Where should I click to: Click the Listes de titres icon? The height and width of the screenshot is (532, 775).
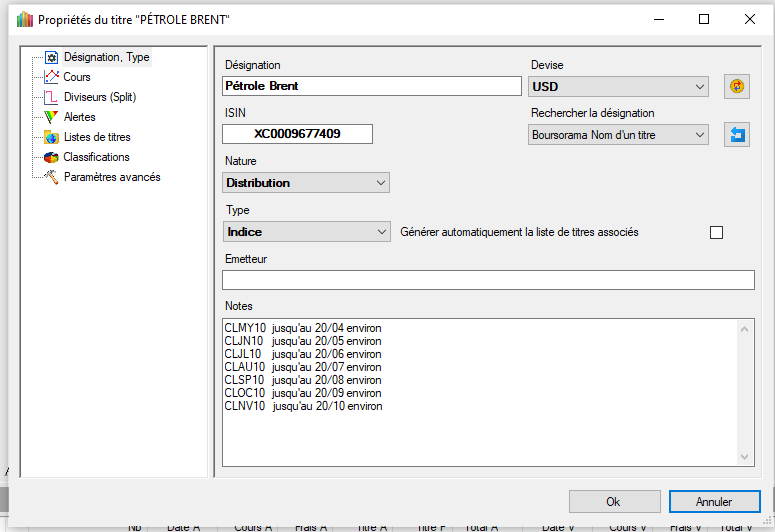point(52,138)
